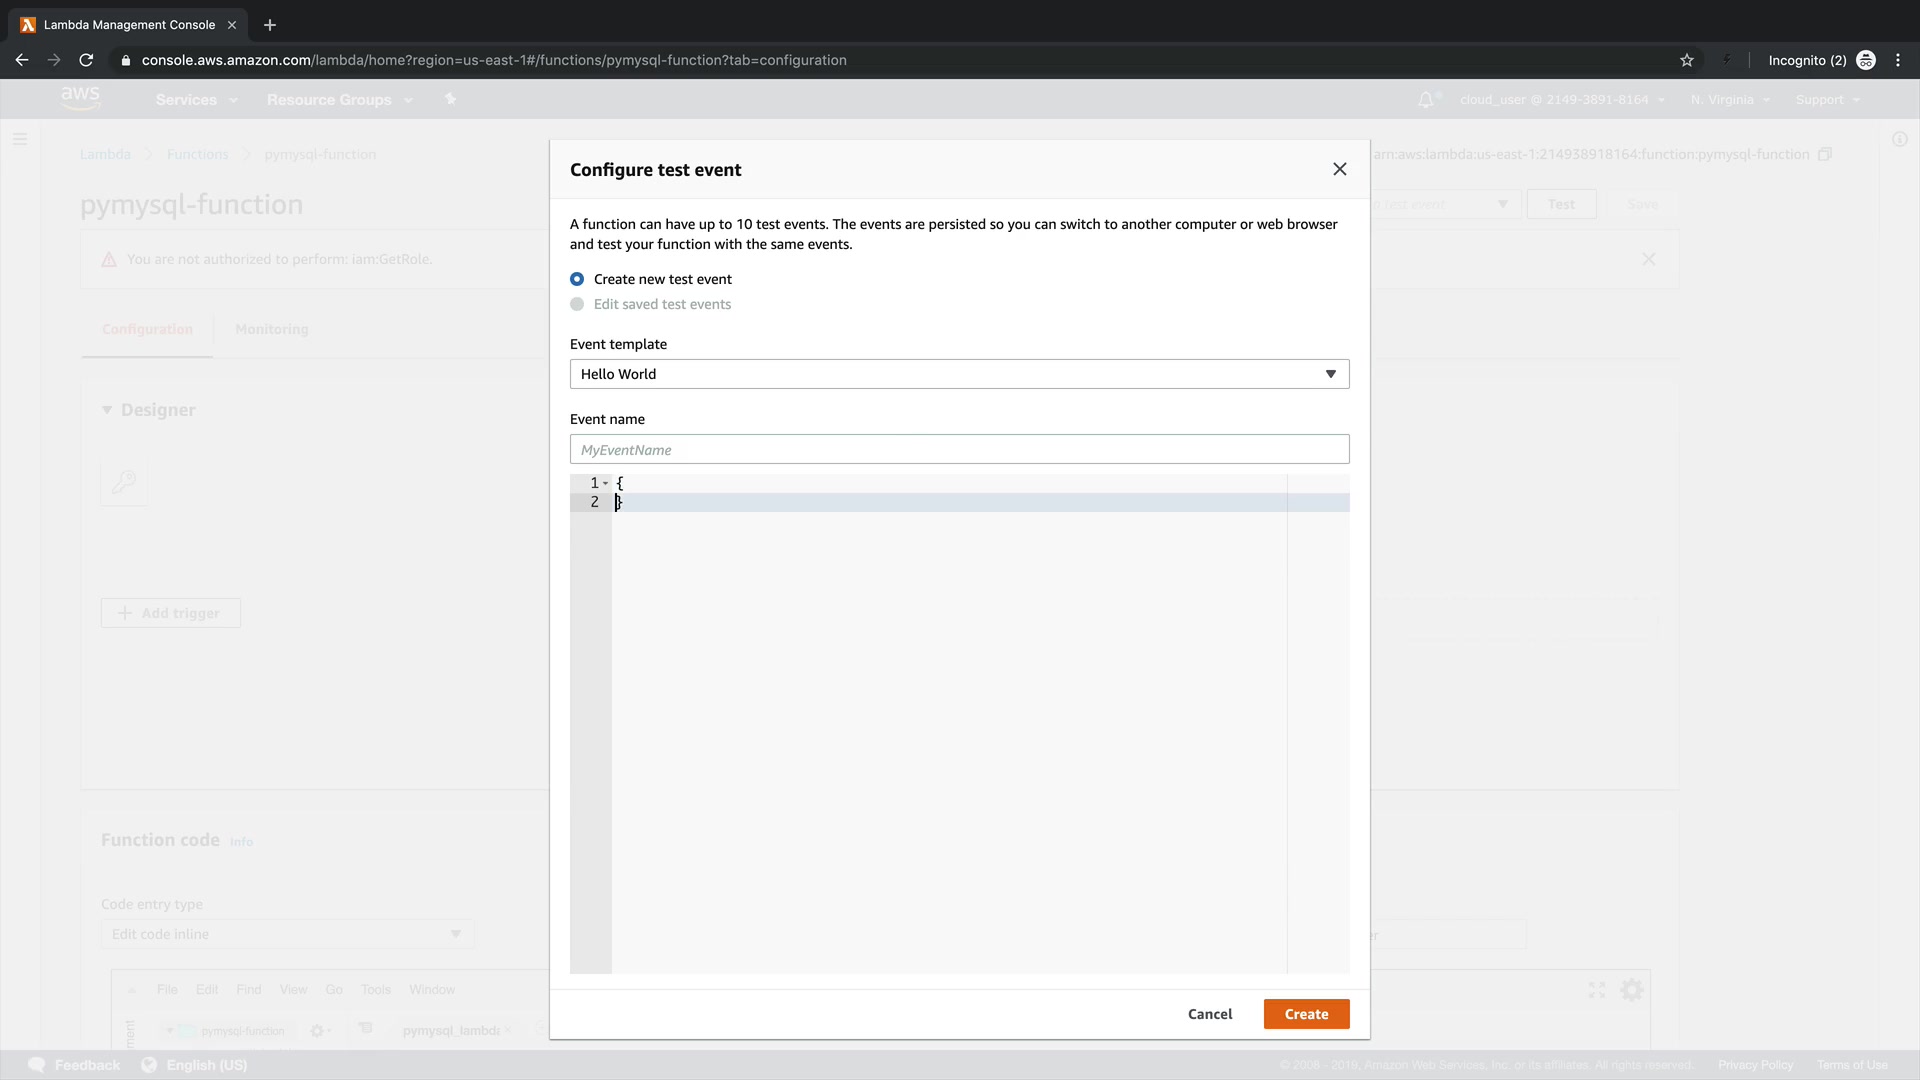Expand the N. Virginia region dropdown
The width and height of the screenshot is (1920, 1080).
[x=1730, y=100]
